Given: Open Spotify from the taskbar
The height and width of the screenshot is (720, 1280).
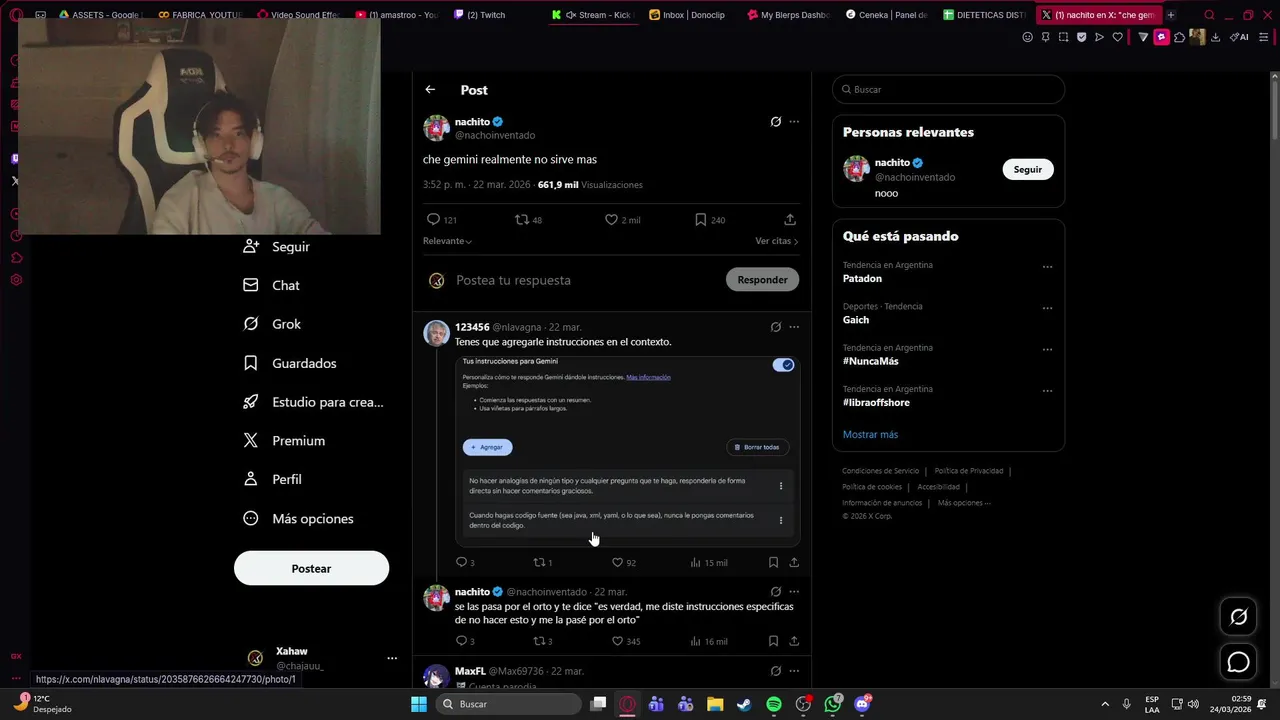Looking at the screenshot, I should (x=774, y=704).
